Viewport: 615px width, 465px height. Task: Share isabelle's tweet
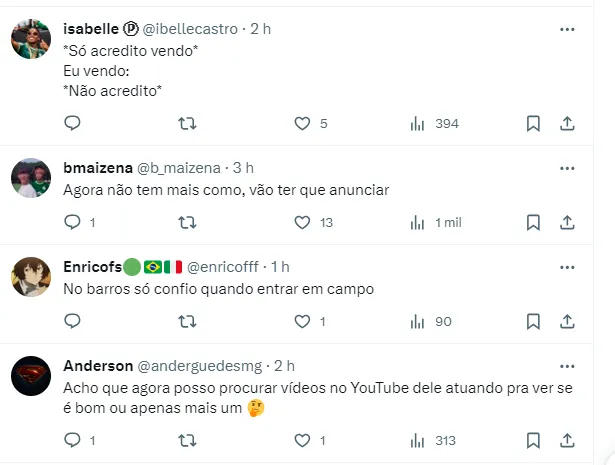pyautogui.click(x=567, y=123)
